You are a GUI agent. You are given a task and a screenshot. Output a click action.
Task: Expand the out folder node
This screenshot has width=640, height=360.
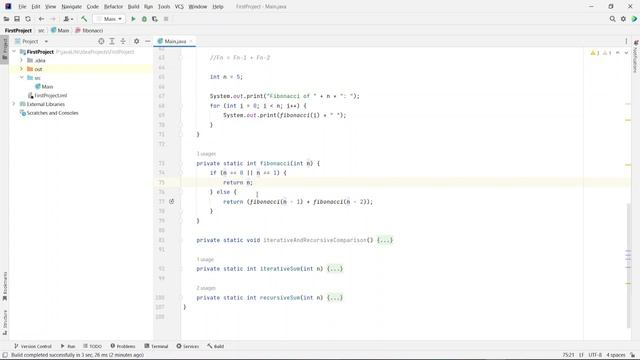tap(22, 69)
